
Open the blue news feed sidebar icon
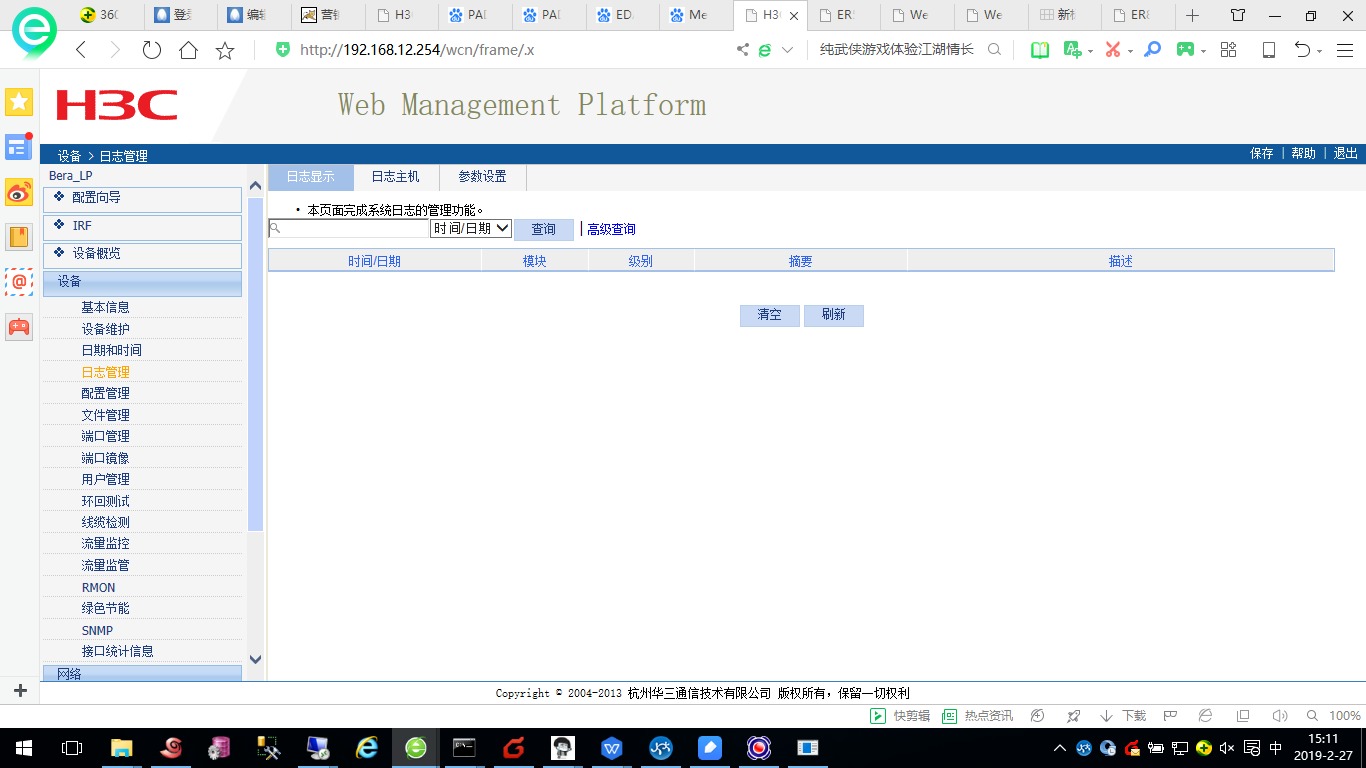[x=19, y=147]
